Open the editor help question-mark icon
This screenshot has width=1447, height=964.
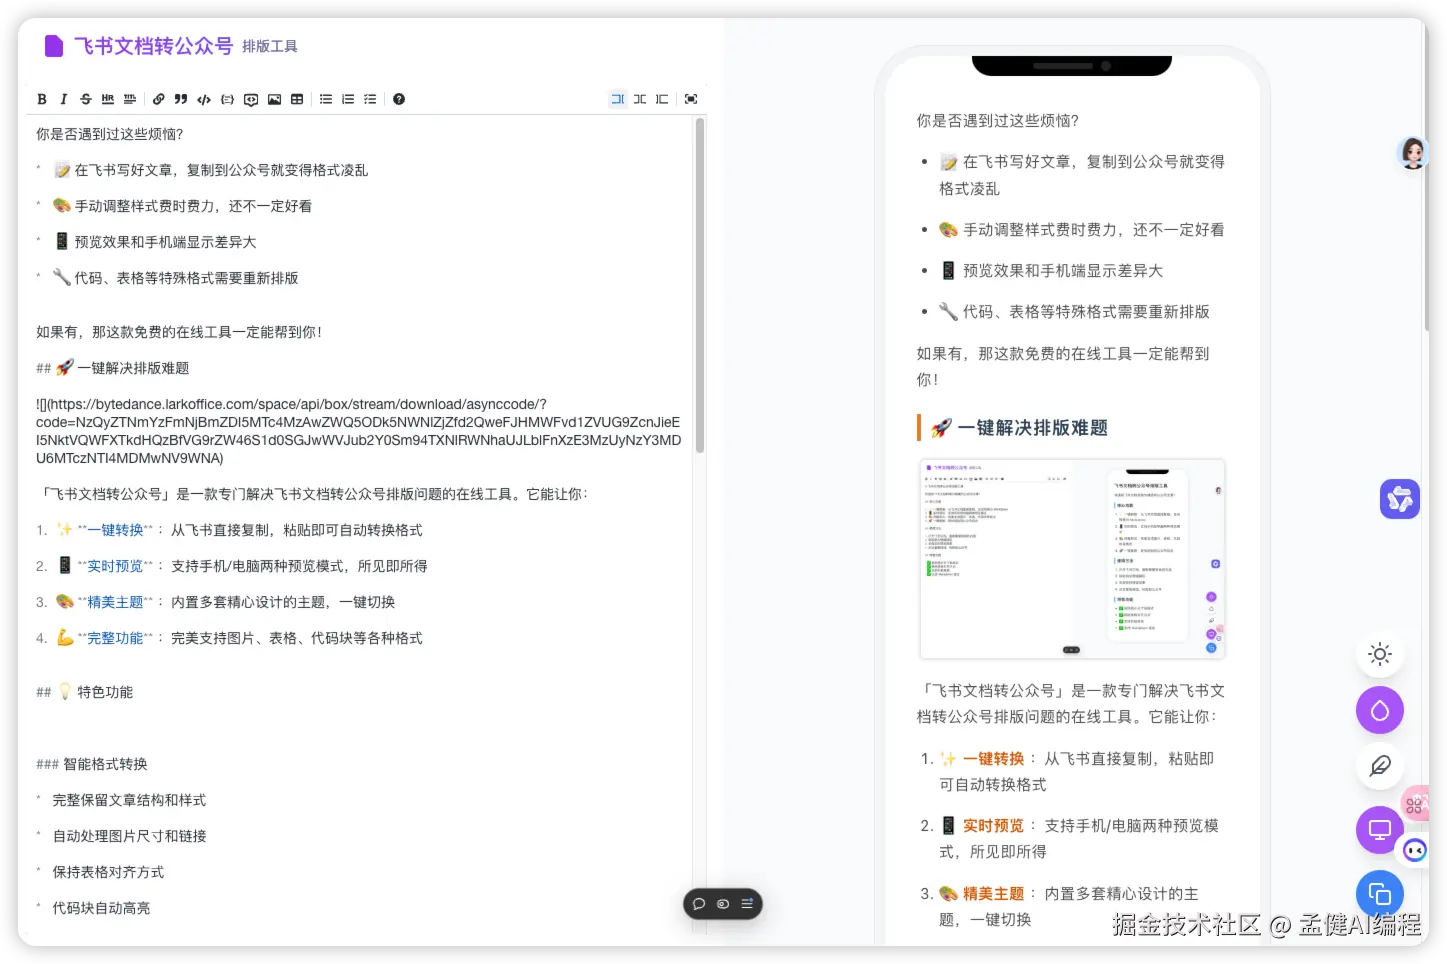[x=399, y=99]
